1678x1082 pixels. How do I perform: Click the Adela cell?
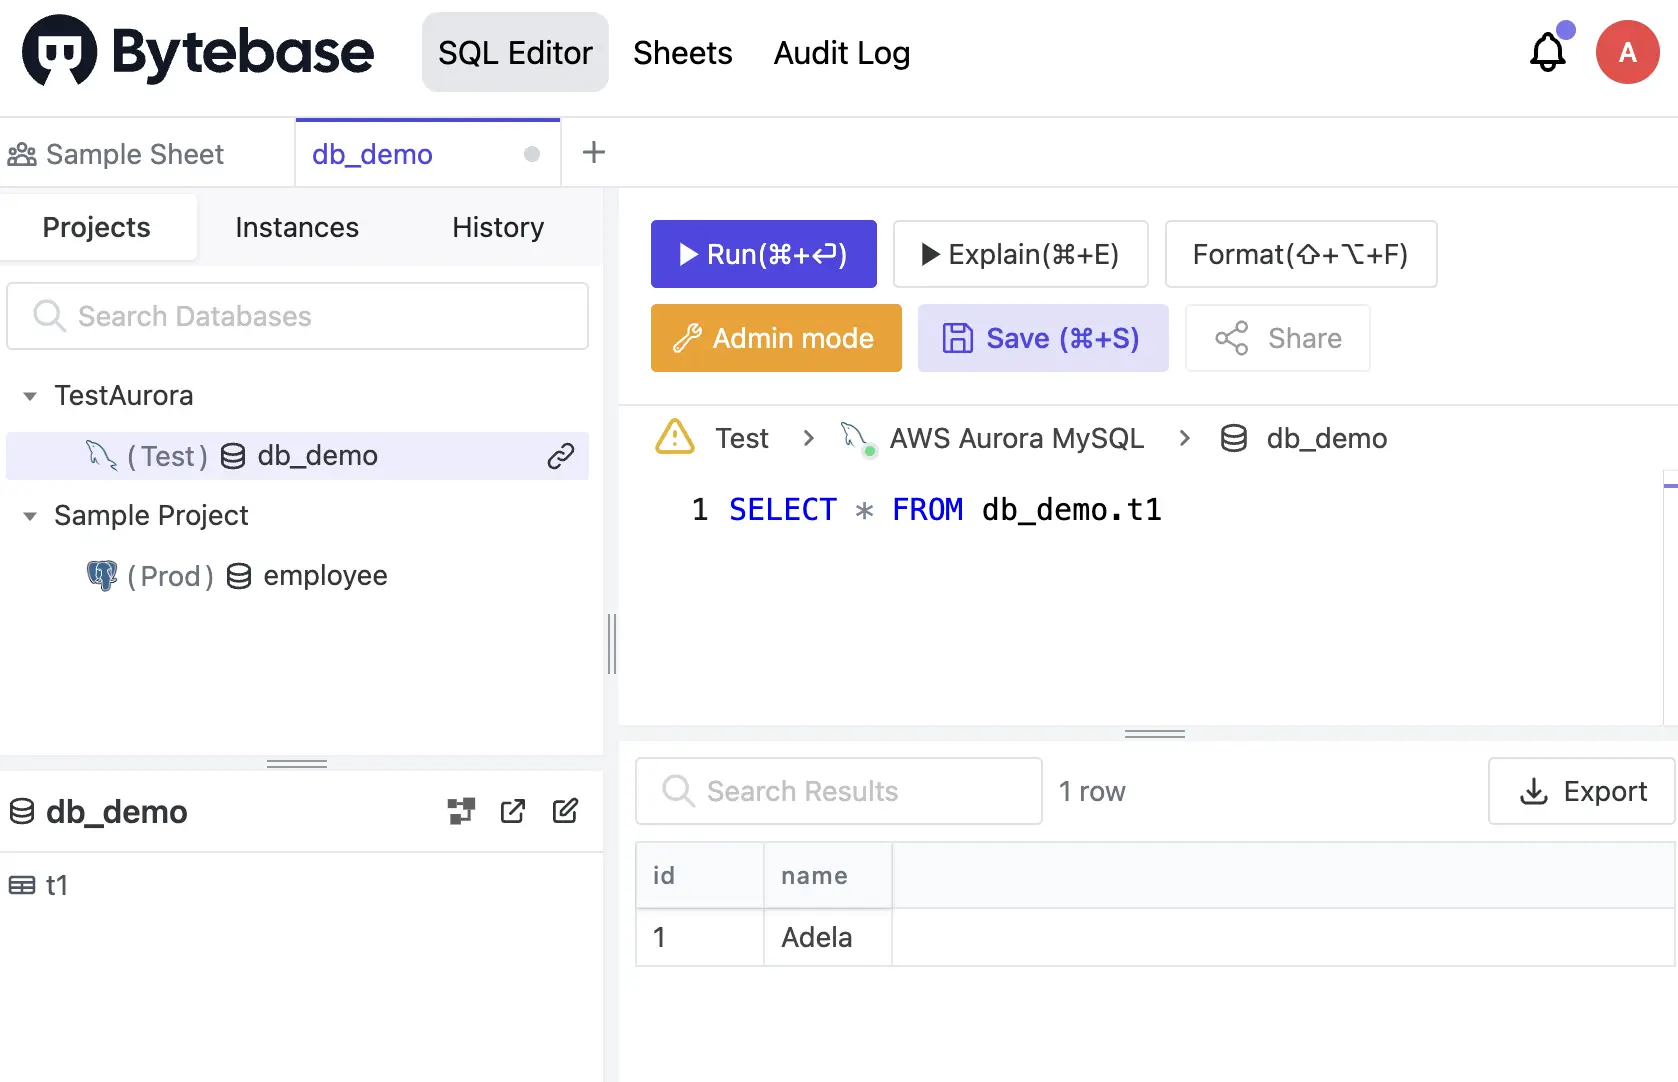(828, 937)
